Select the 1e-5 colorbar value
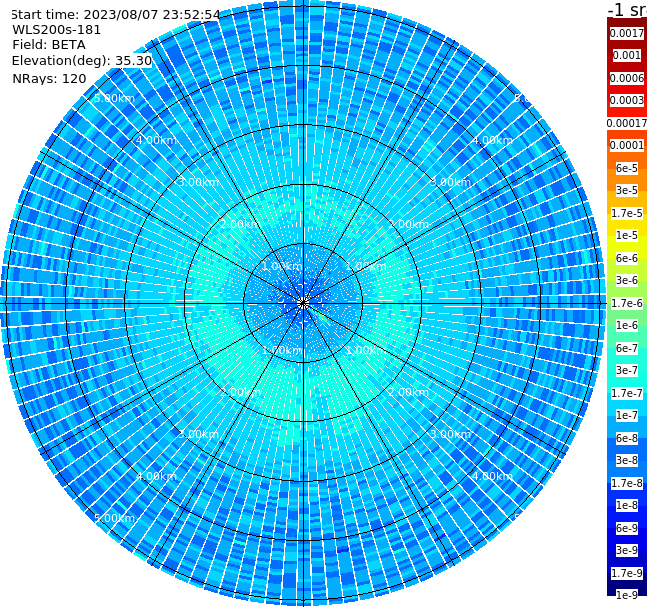Image resolution: width=647 pixels, height=607 pixels. (x=627, y=235)
